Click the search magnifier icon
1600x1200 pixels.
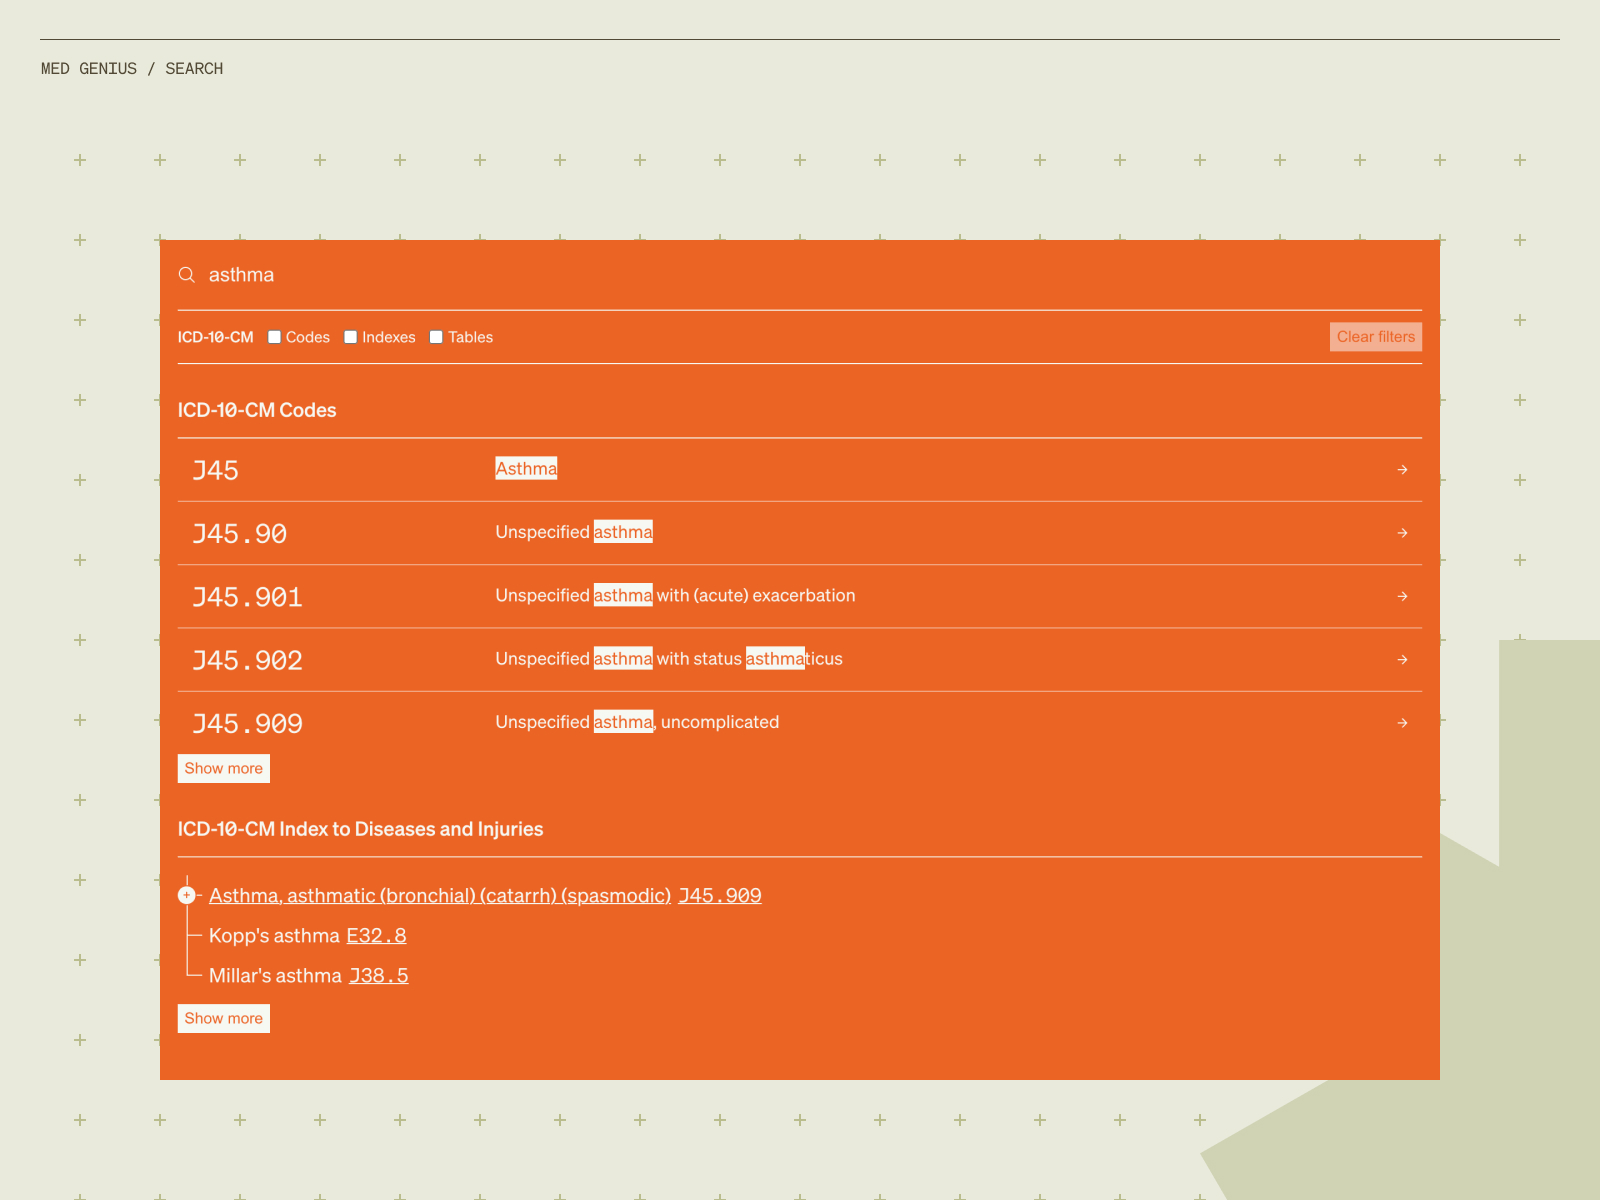[187, 275]
